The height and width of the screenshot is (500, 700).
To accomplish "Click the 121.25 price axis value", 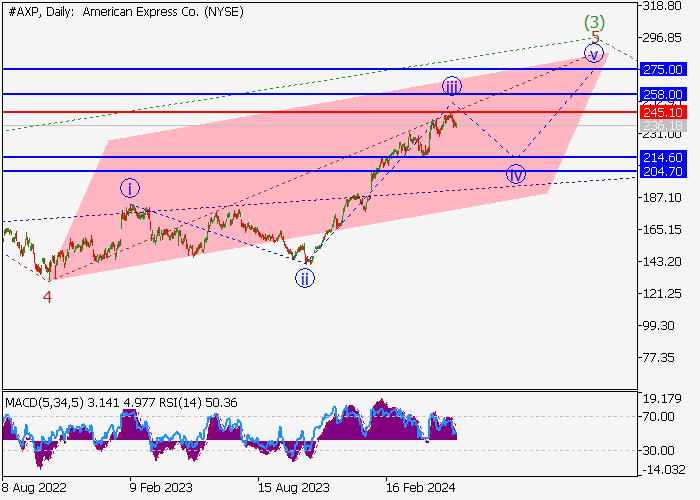I will tap(662, 294).
